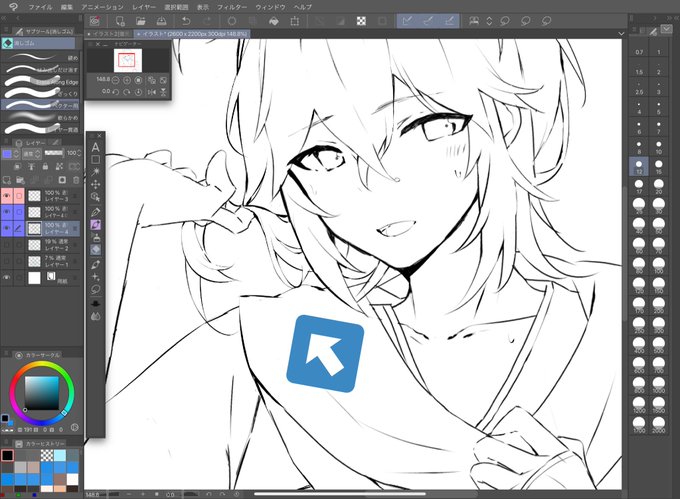Open the レイヤー menu

point(144,7)
